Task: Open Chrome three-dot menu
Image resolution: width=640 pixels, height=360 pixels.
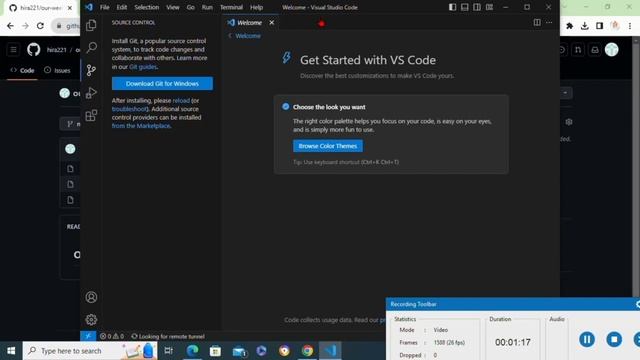Action: tap(630, 26)
